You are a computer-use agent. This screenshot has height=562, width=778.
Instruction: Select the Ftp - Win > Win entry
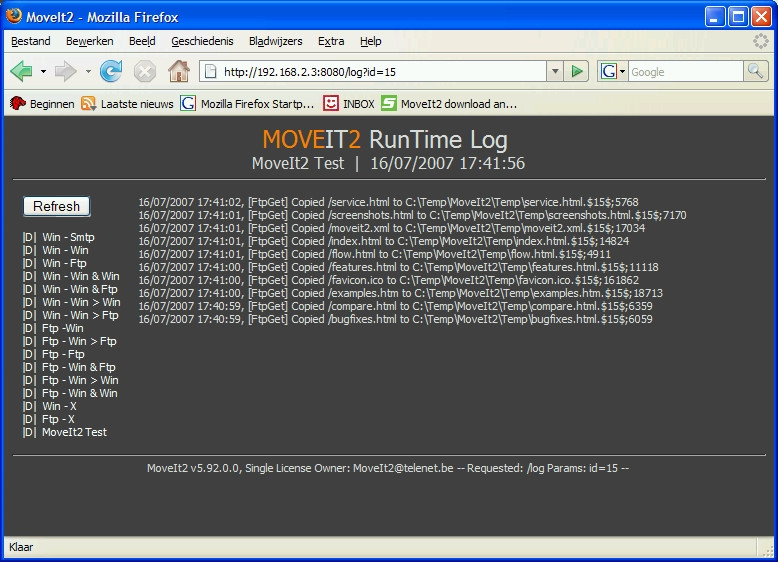[80, 380]
